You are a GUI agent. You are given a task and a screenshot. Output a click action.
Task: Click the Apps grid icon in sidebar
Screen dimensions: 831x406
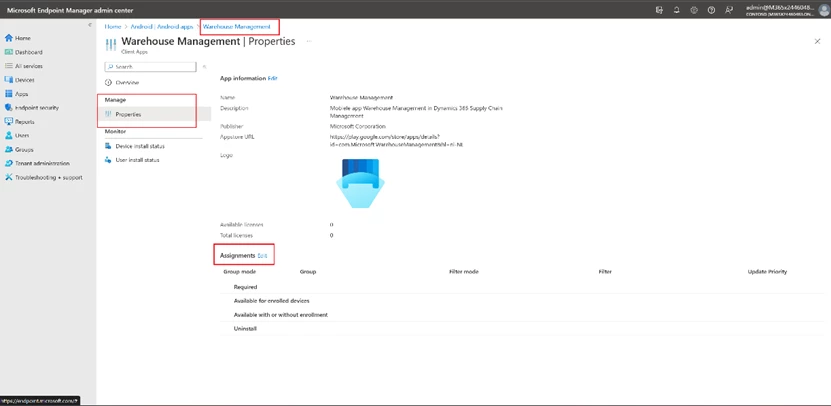point(8,94)
